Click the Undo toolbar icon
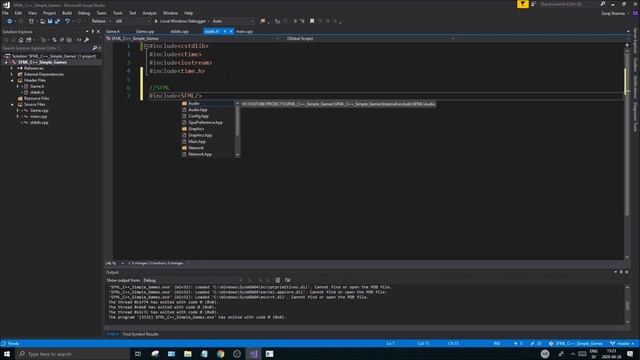640x360 pixels. click(x=67, y=21)
